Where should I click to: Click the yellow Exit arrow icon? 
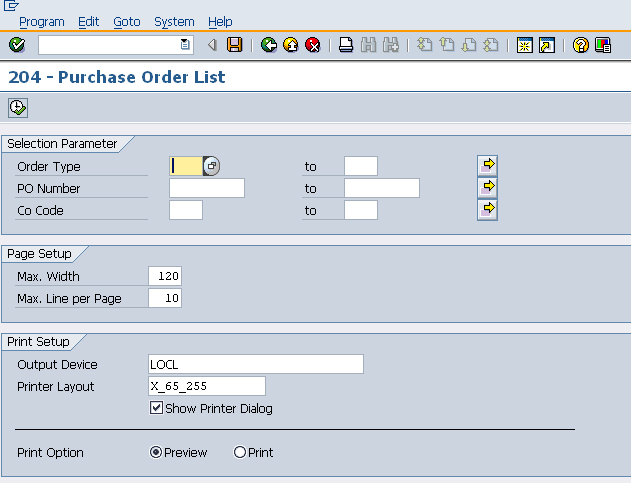[291, 45]
